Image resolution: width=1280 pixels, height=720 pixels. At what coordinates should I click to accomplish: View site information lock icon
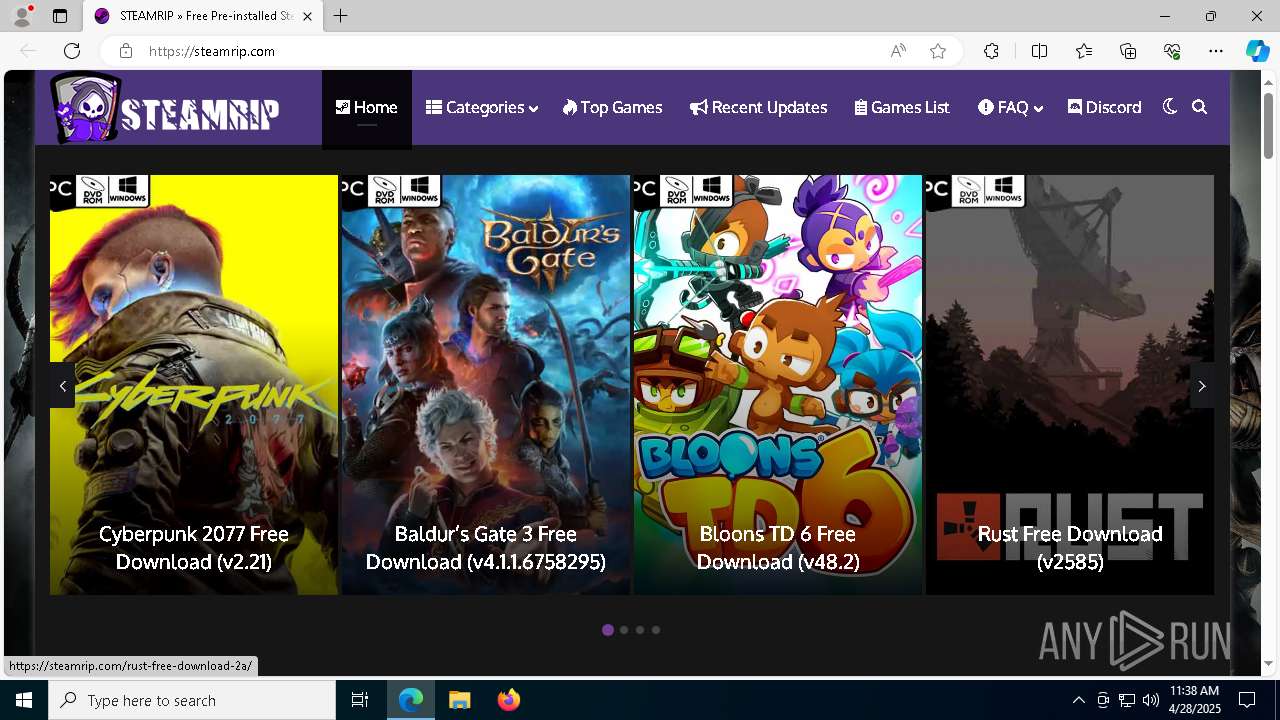click(x=125, y=51)
